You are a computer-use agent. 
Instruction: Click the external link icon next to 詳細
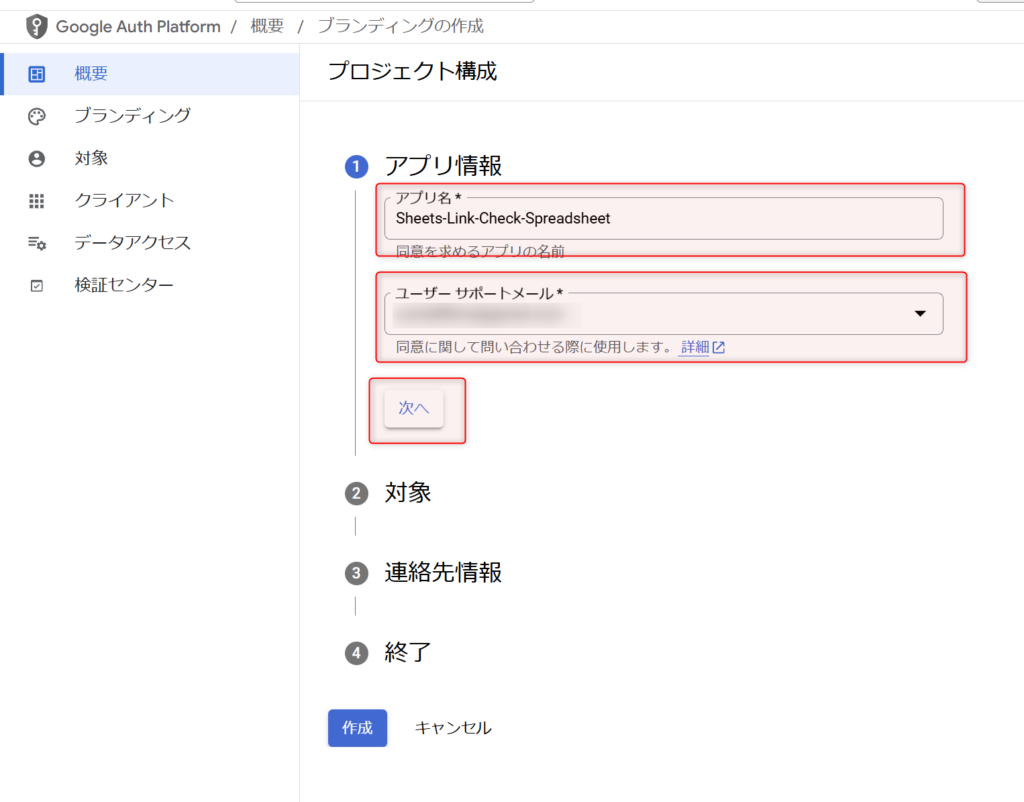point(717,347)
